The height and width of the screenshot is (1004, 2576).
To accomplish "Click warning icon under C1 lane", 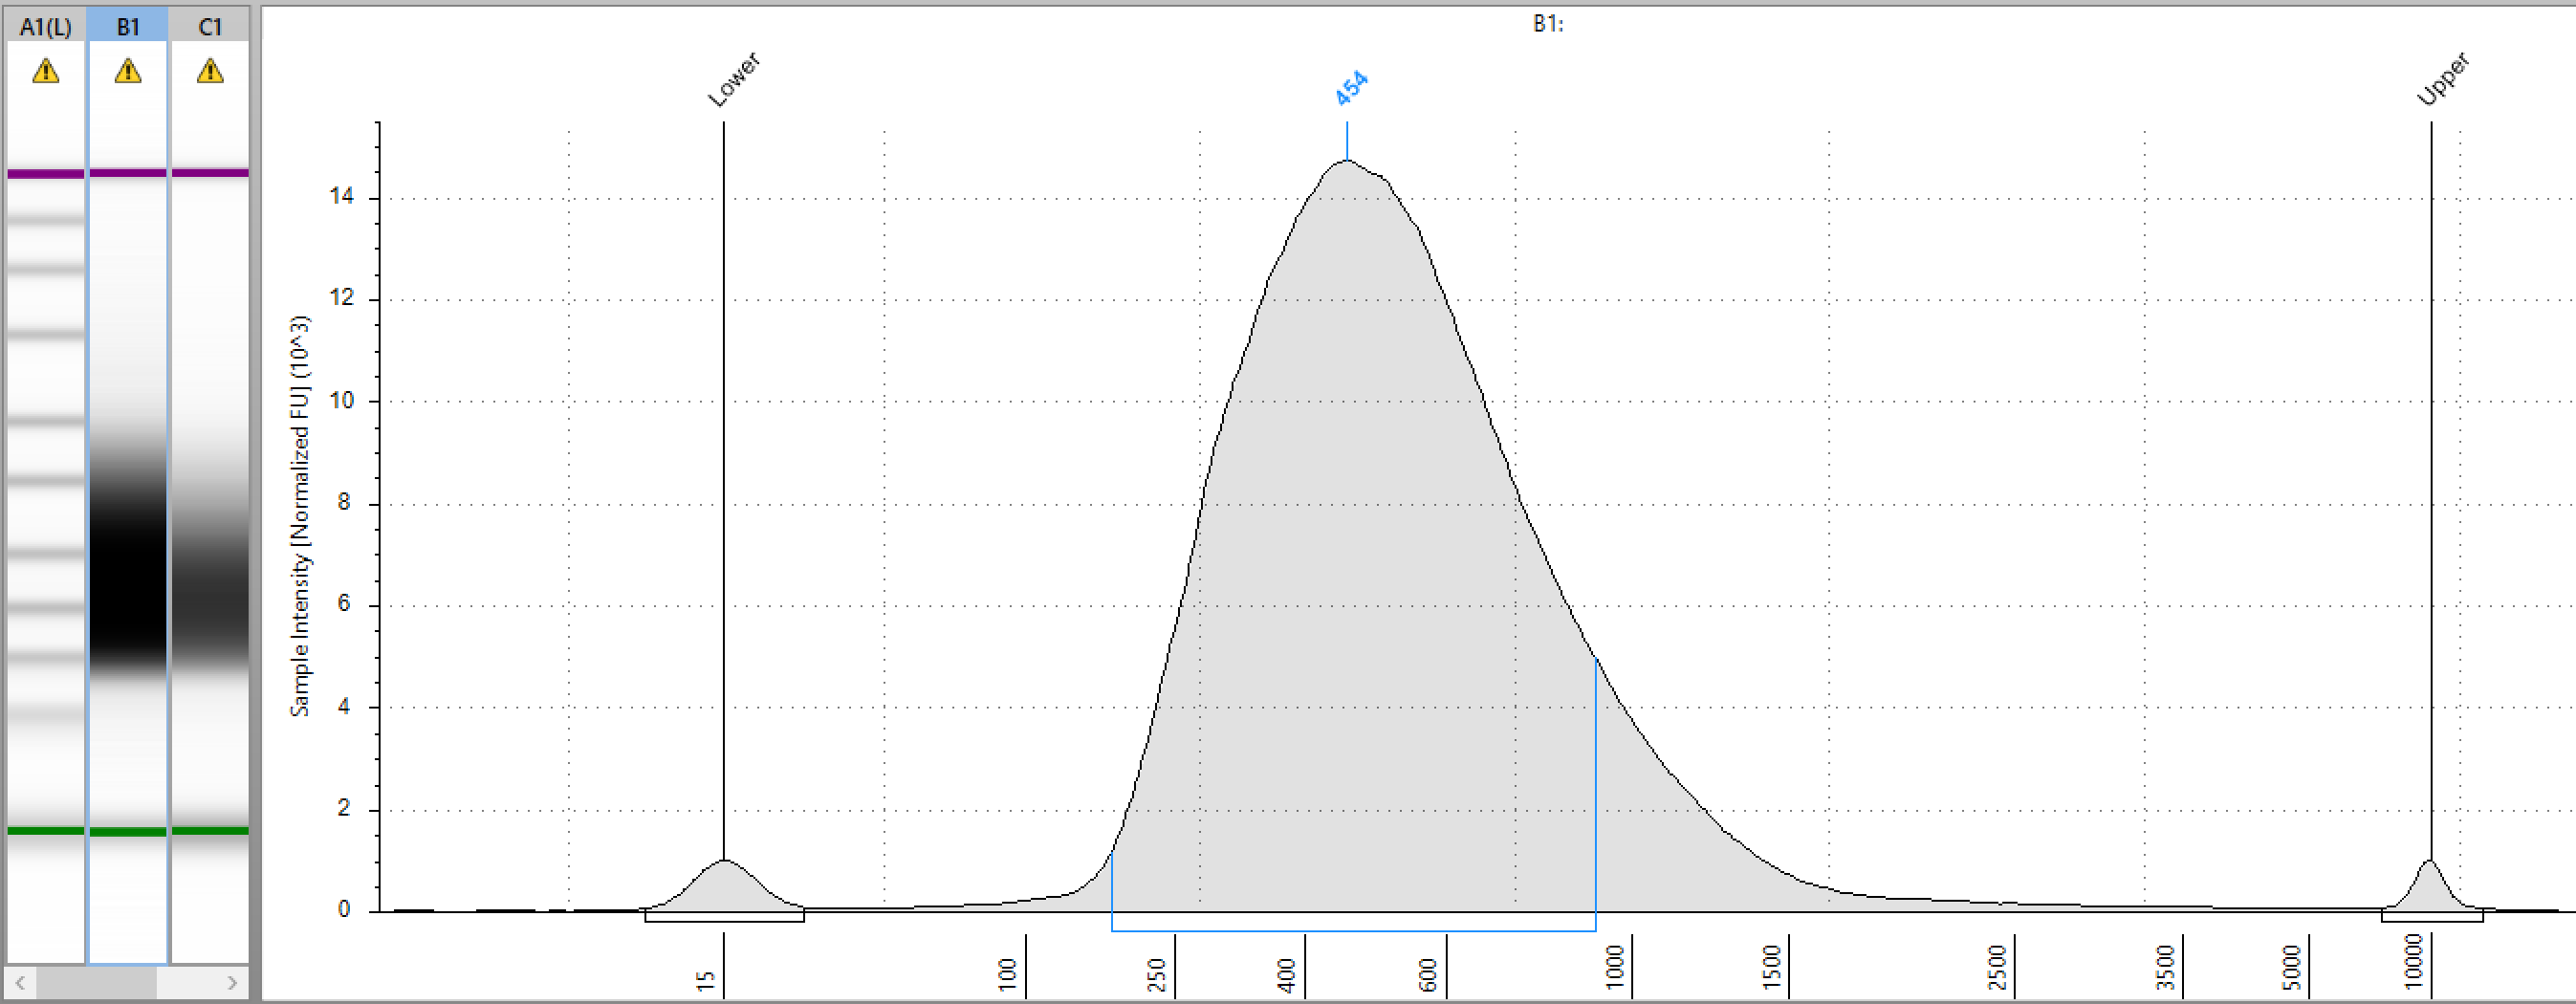I will click(x=210, y=71).
